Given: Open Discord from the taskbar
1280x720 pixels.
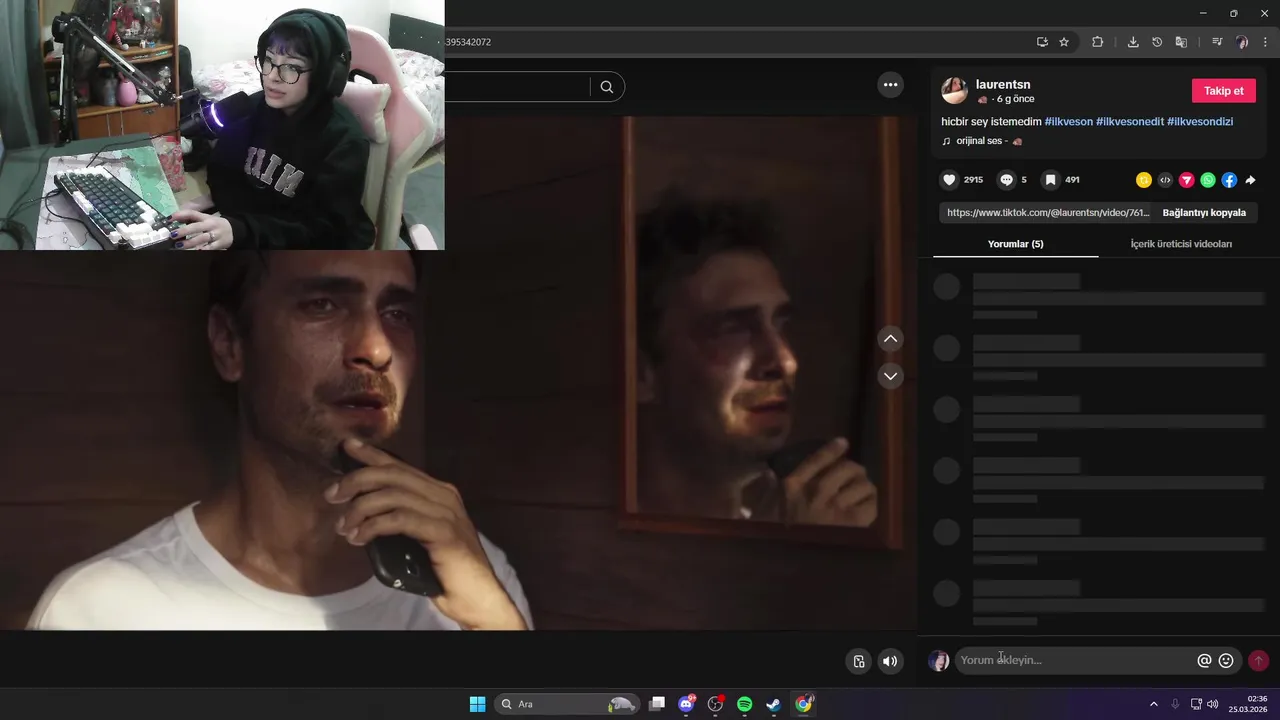Looking at the screenshot, I should [686, 704].
